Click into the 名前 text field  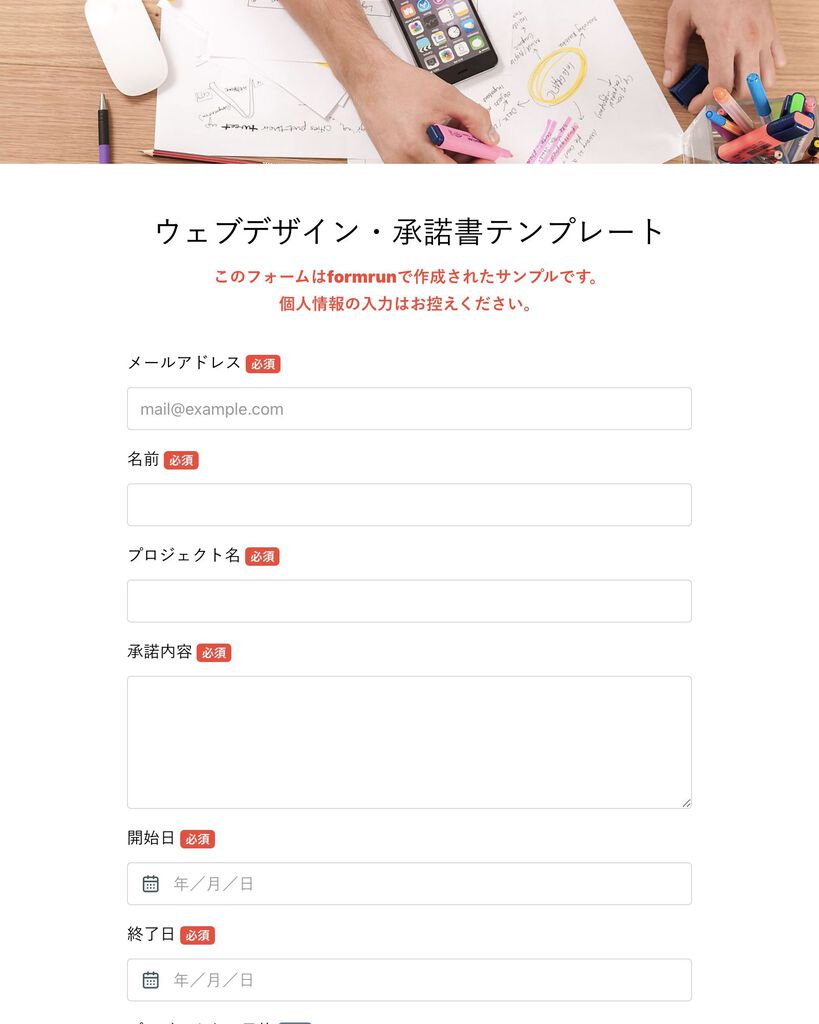tap(409, 505)
